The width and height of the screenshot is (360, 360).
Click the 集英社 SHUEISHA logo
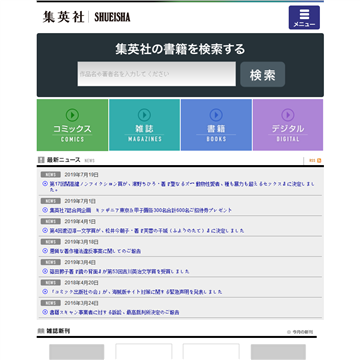pyautogui.click(x=86, y=17)
